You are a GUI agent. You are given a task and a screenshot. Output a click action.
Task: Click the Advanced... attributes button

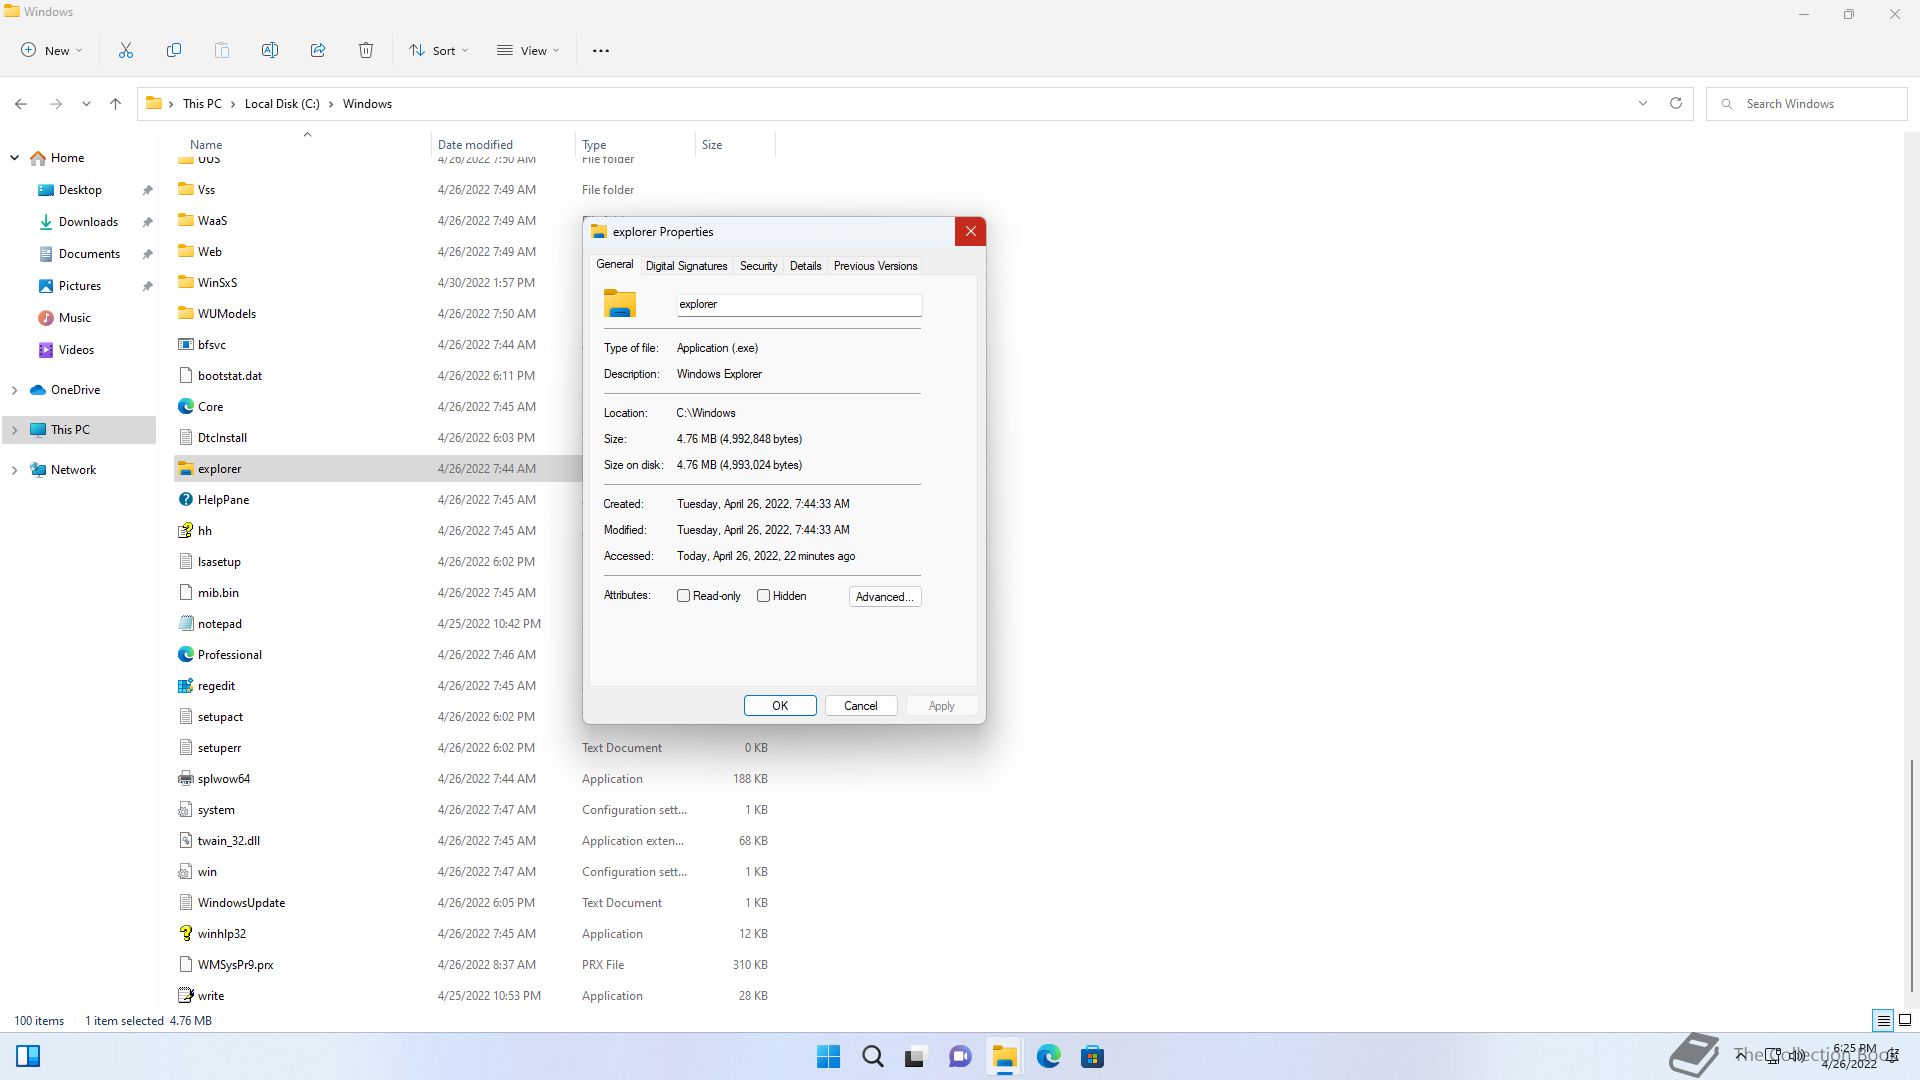click(885, 597)
